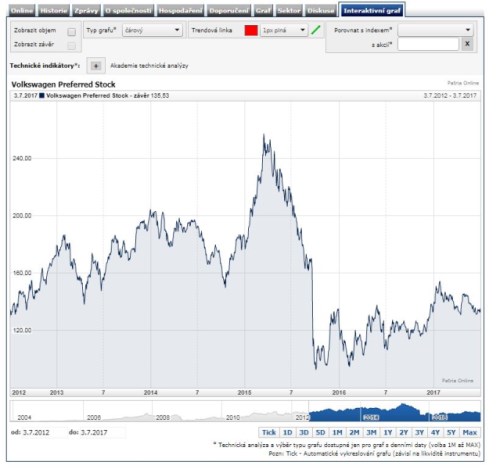Viewport: 500px width, 469px height.
Task: Open the Online tab
Action: pyautogui.click(x=22, y=11)
